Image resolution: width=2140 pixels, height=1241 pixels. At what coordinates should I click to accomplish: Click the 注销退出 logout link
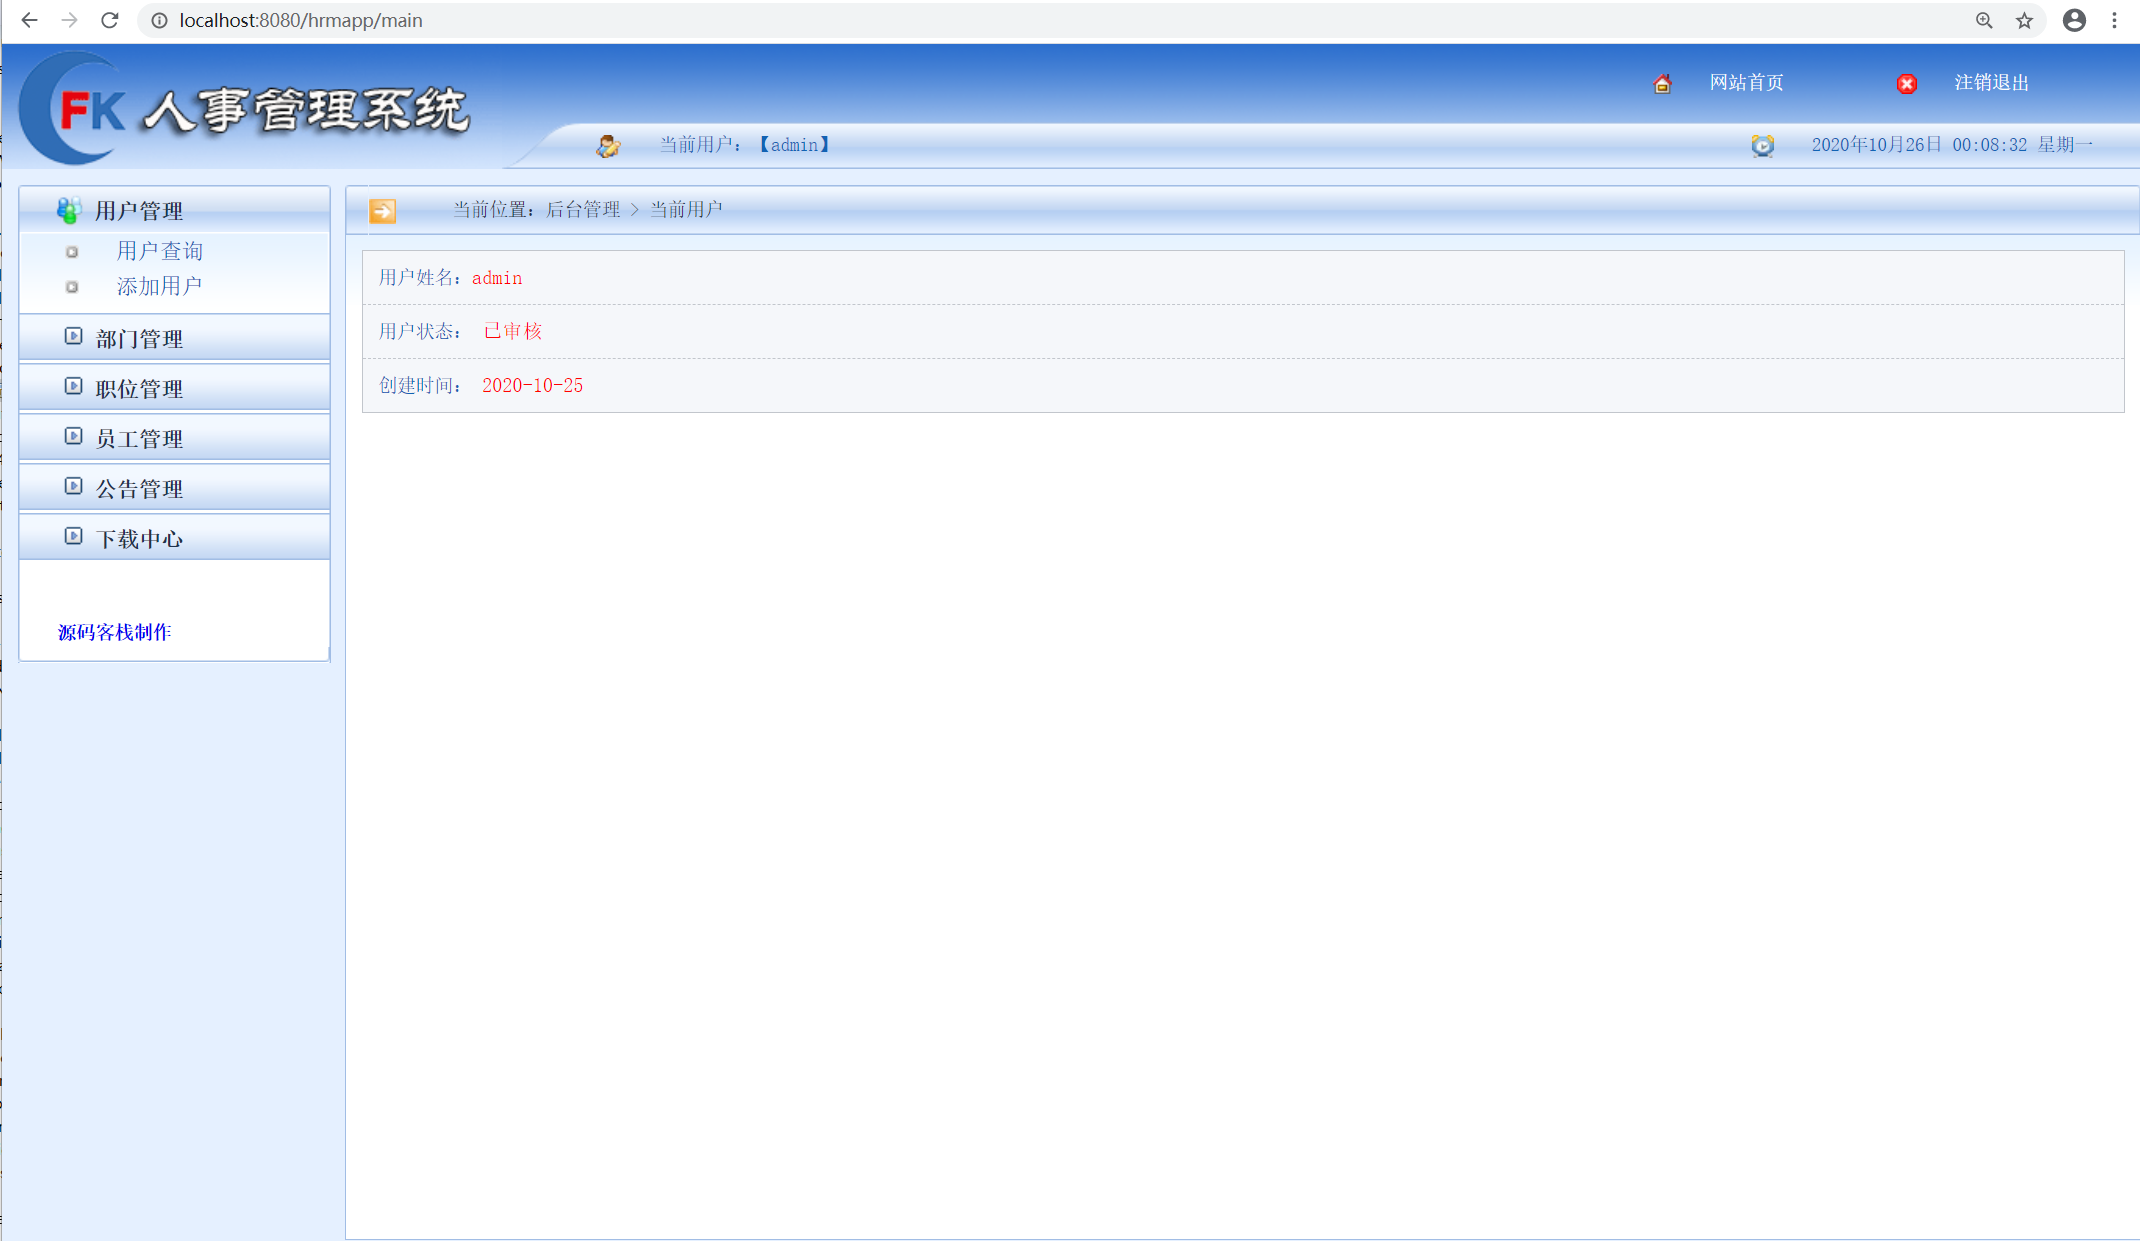point(1991,83)
